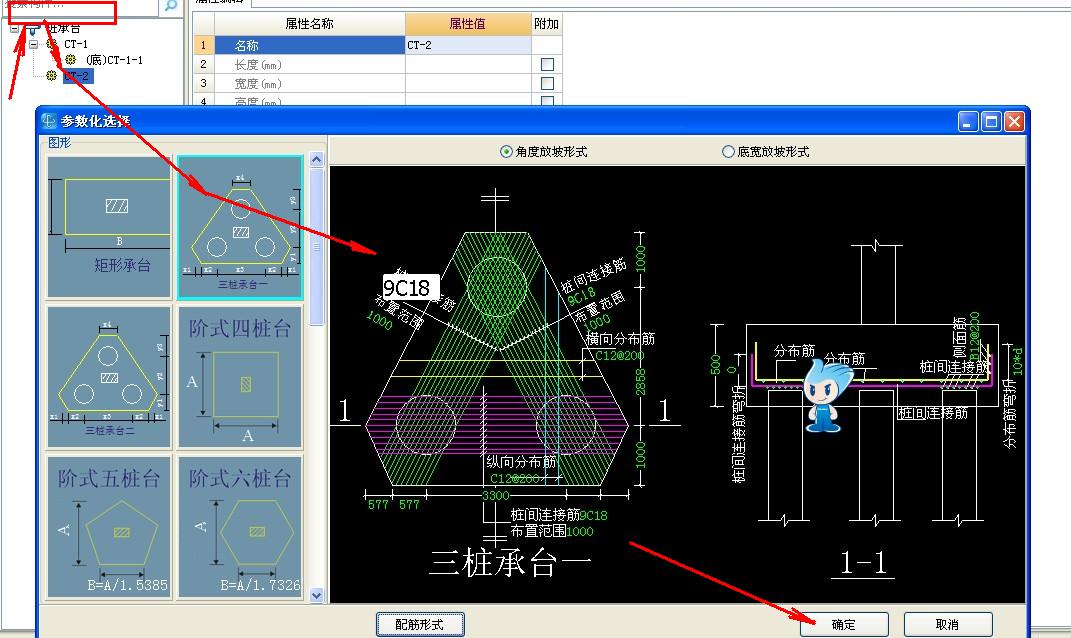Click the green B12@200 side rebar value
This screenshot has height=638, width=1071.
(975, 336)
